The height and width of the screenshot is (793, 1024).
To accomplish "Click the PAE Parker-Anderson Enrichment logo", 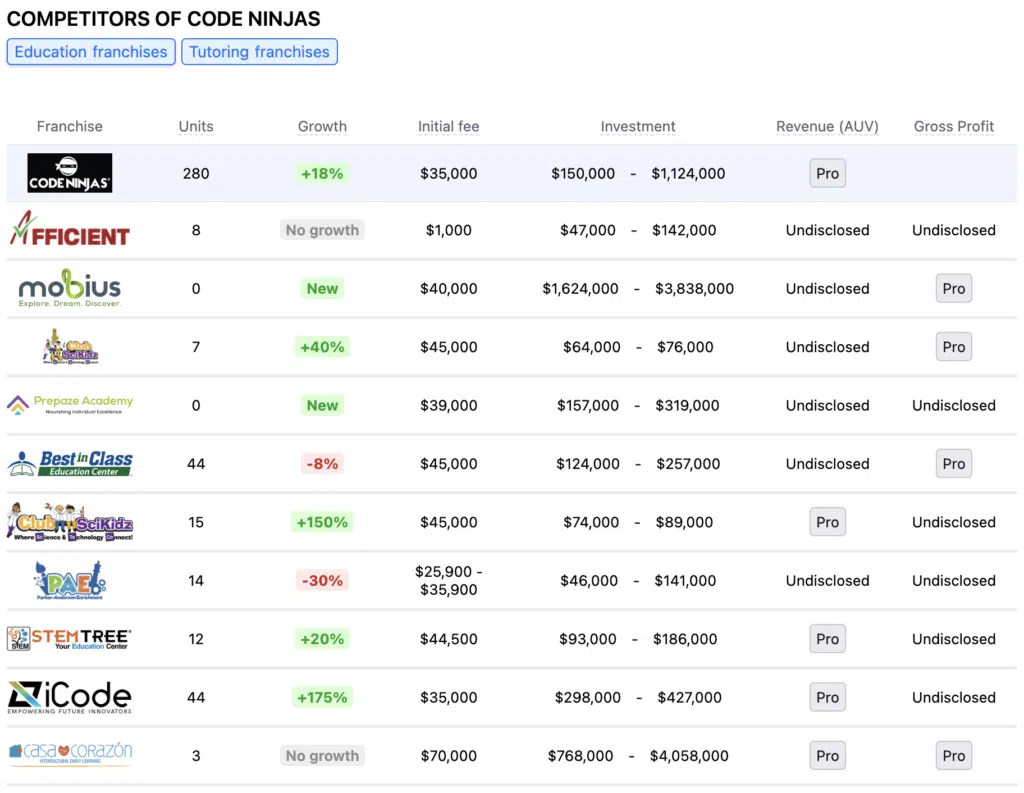I will [69, 580].
